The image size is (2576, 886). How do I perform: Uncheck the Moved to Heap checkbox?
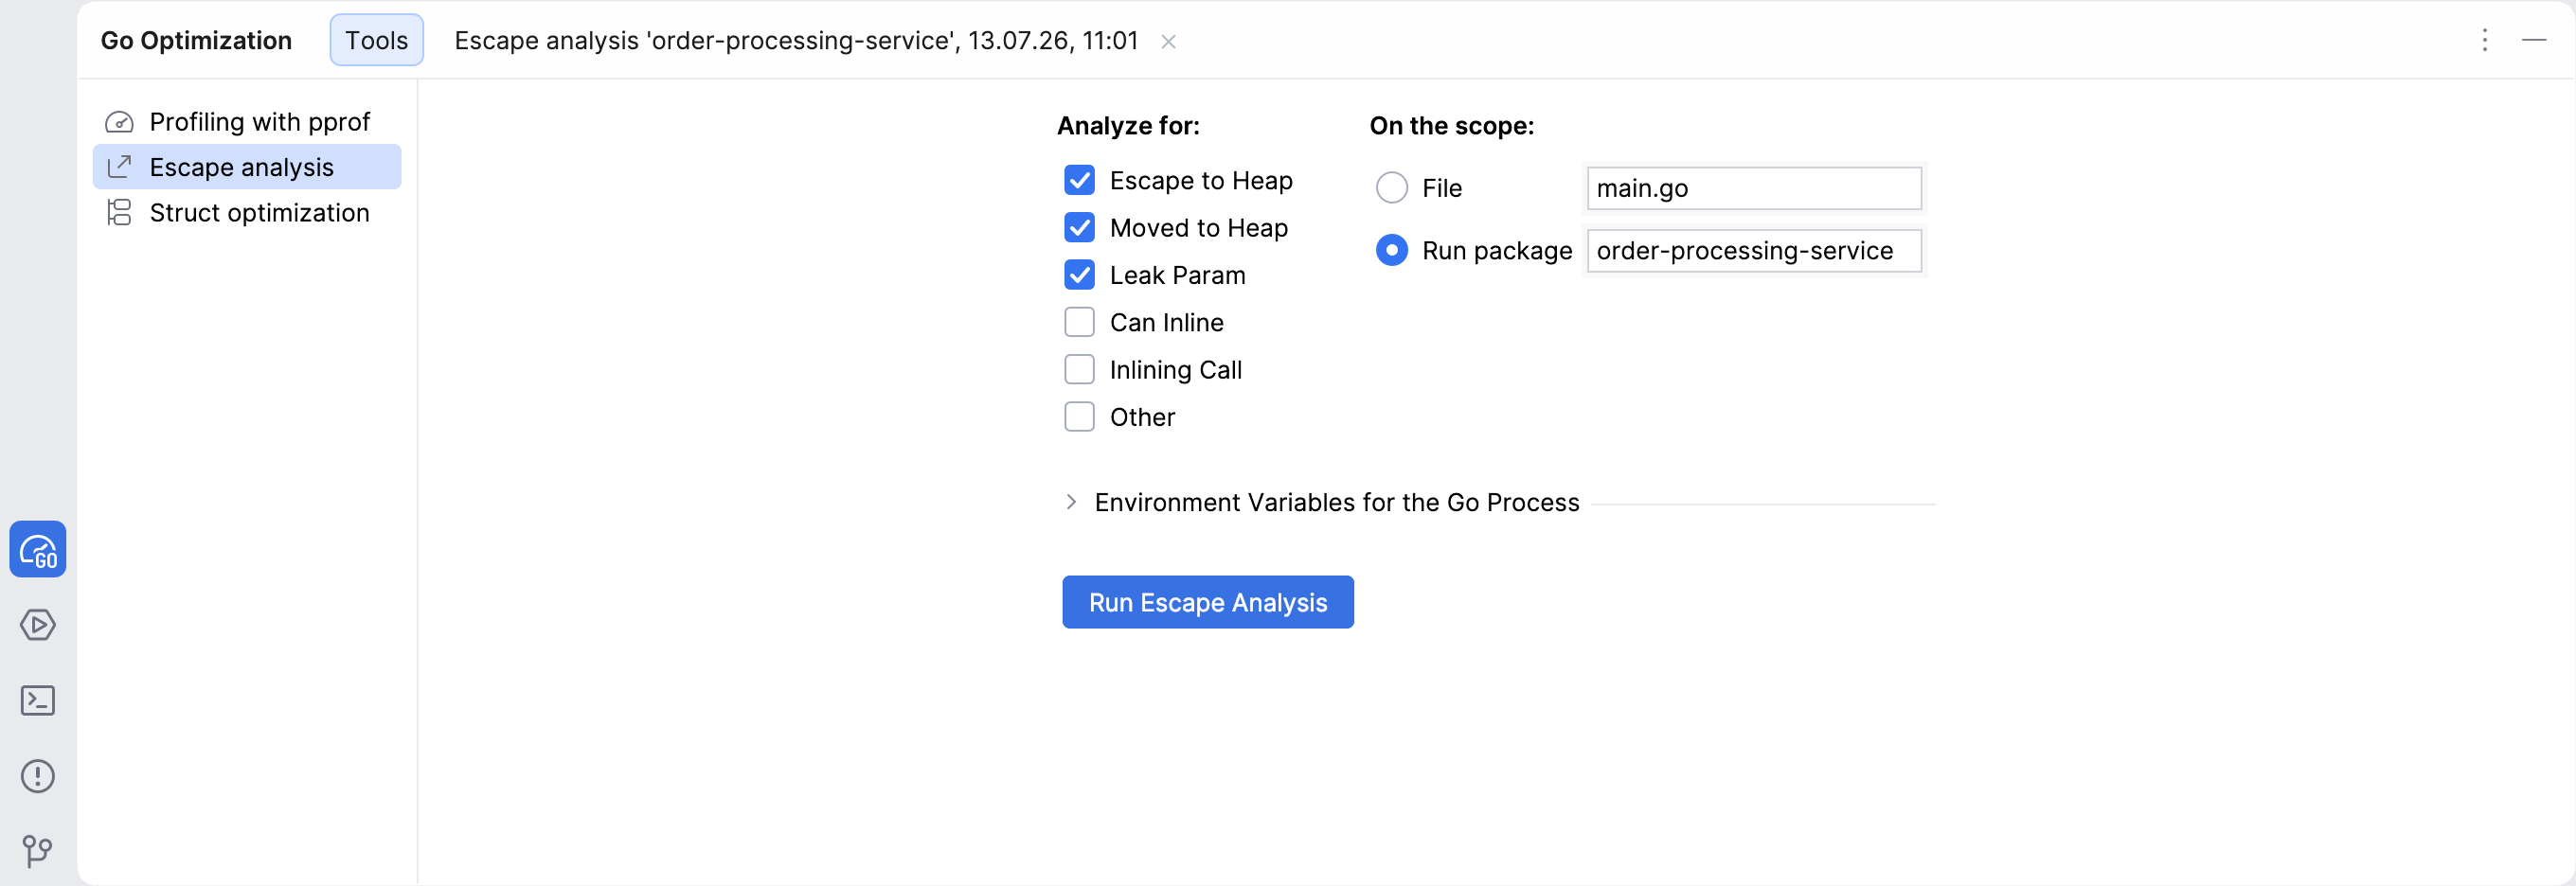[x=1079, y=228]
